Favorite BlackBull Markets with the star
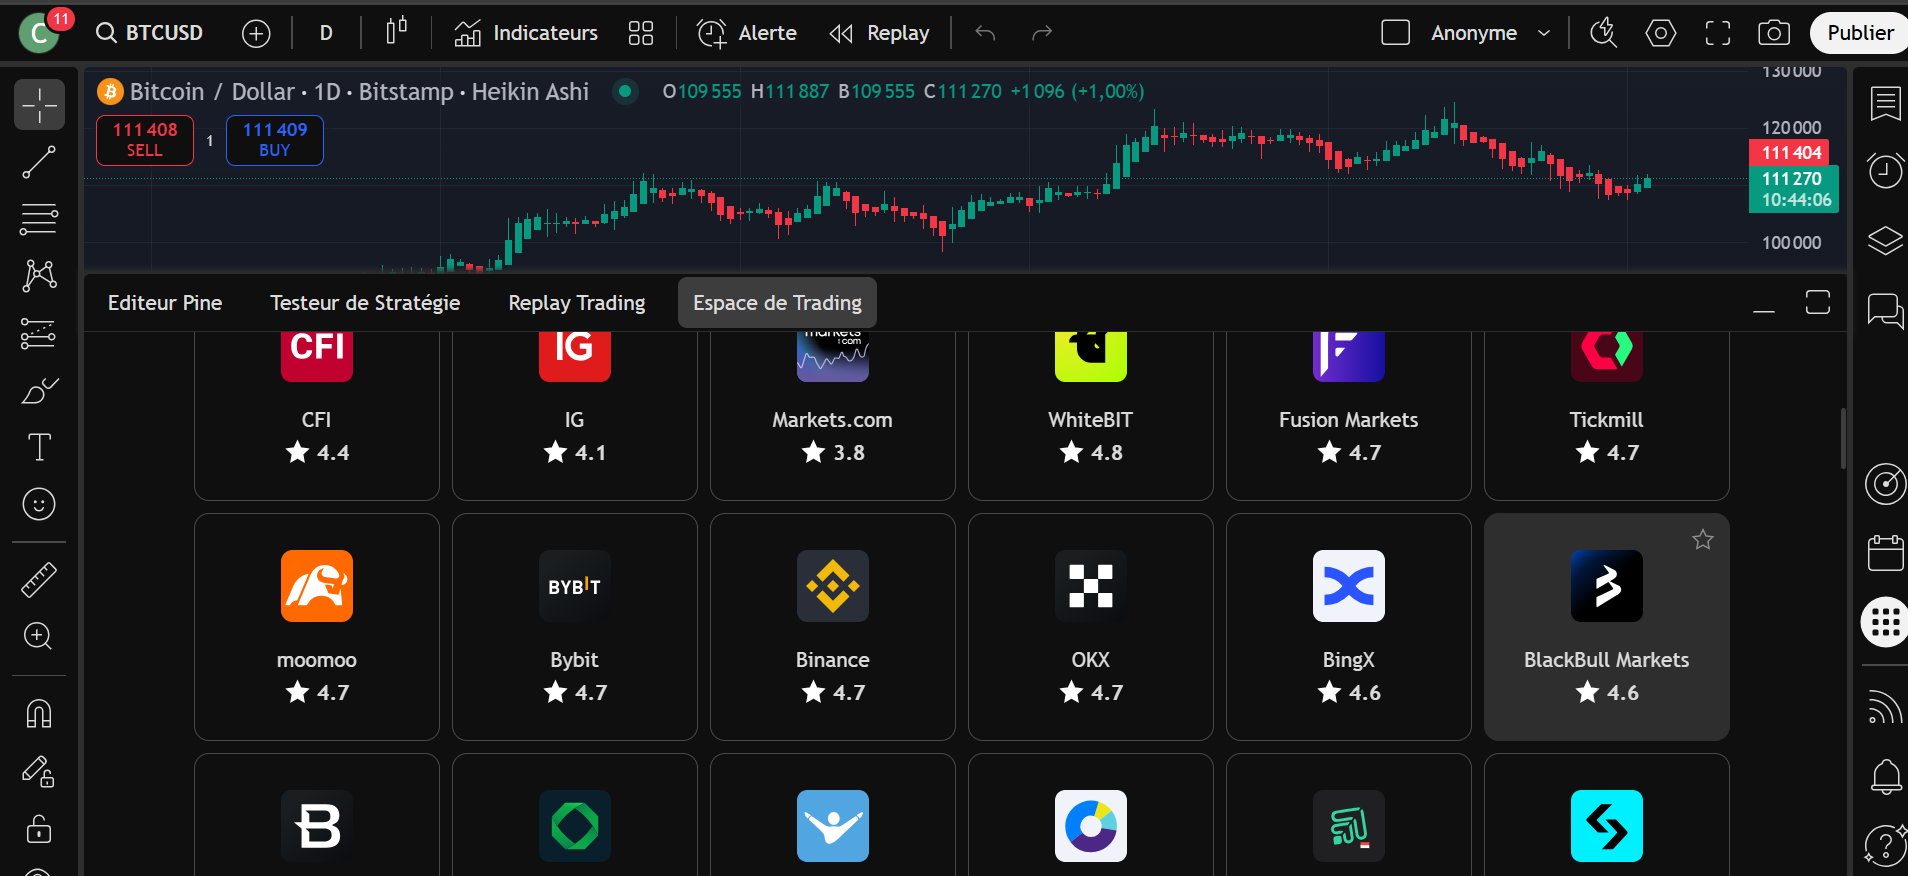 (x=1702, y=540)
